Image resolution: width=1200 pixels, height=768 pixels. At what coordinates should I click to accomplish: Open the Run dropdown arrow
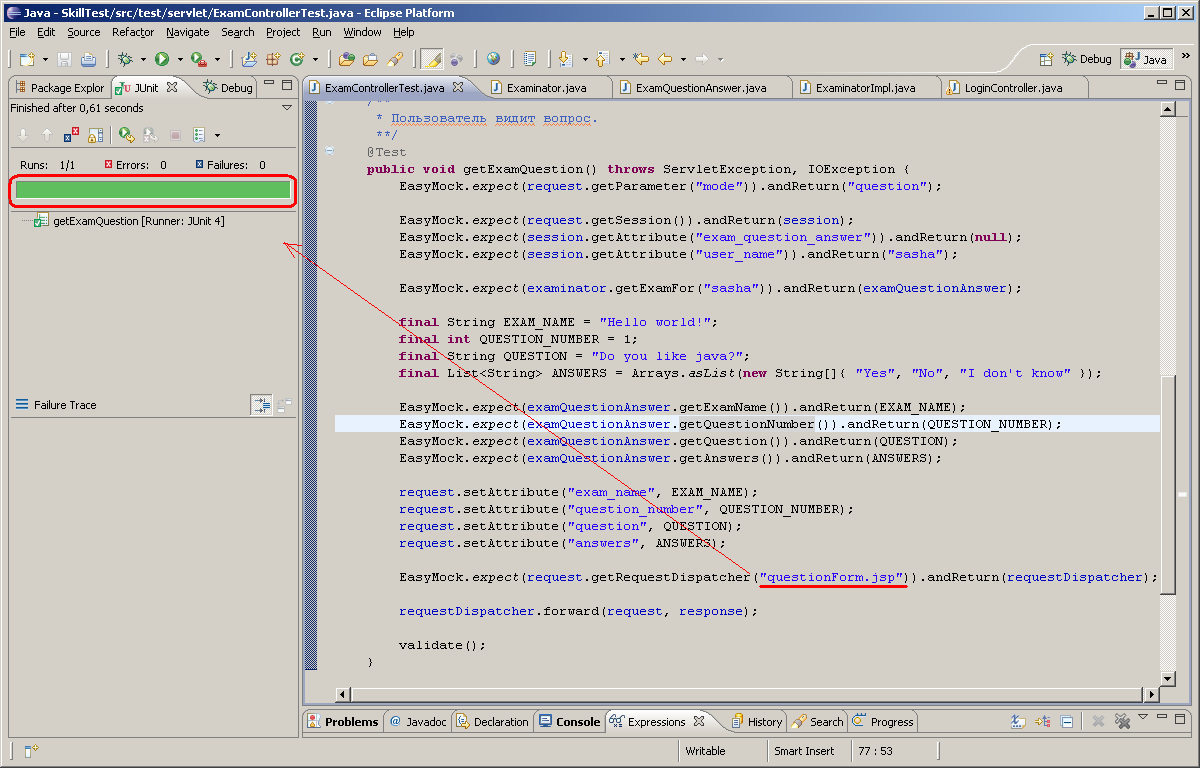[x=179, y=58]
